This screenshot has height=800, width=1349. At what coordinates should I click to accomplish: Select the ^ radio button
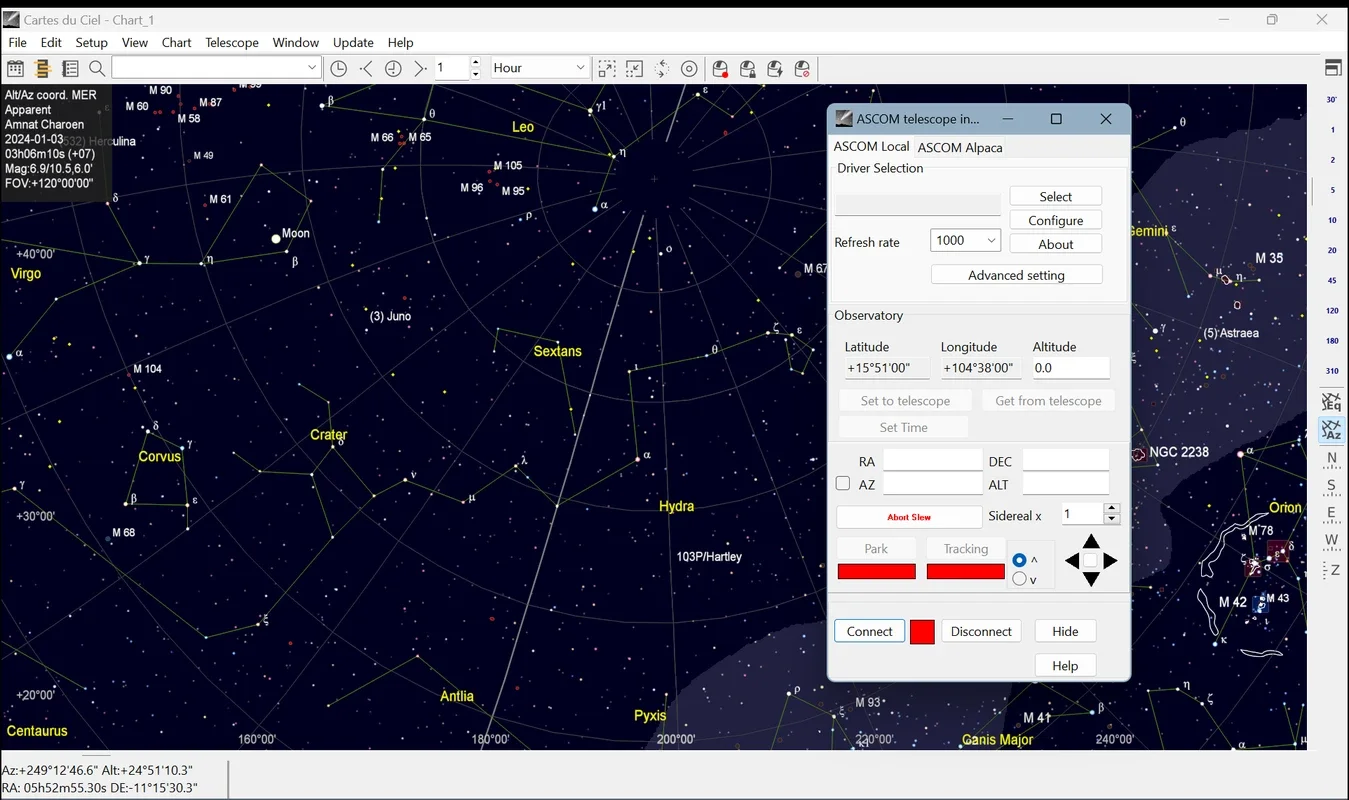(1019, 560)
